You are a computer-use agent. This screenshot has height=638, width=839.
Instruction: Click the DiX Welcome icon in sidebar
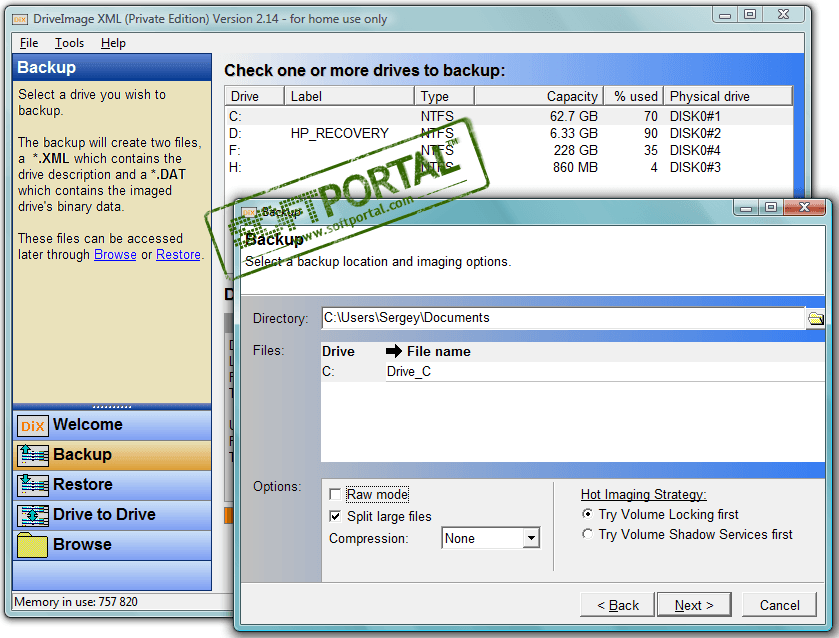[x=33, y=426]
